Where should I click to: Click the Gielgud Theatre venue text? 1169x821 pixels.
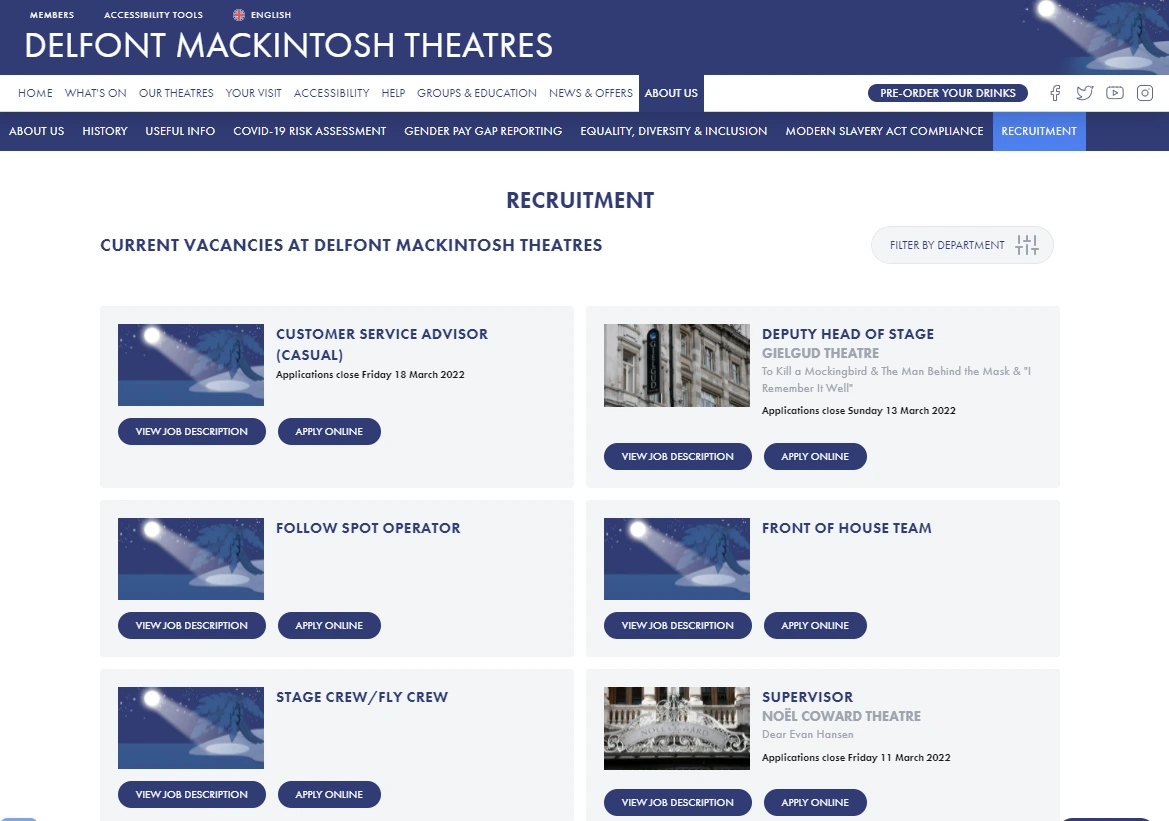[820, 353]
